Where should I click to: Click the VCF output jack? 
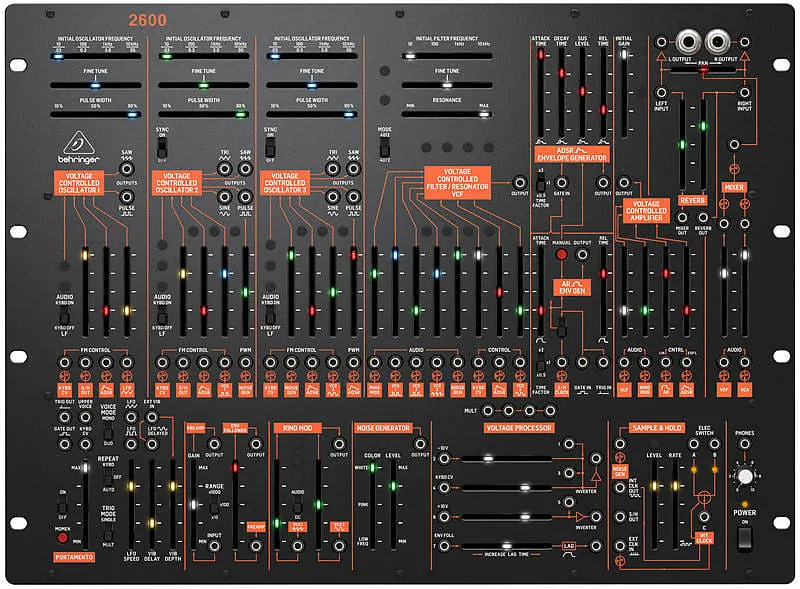[519, 183]
